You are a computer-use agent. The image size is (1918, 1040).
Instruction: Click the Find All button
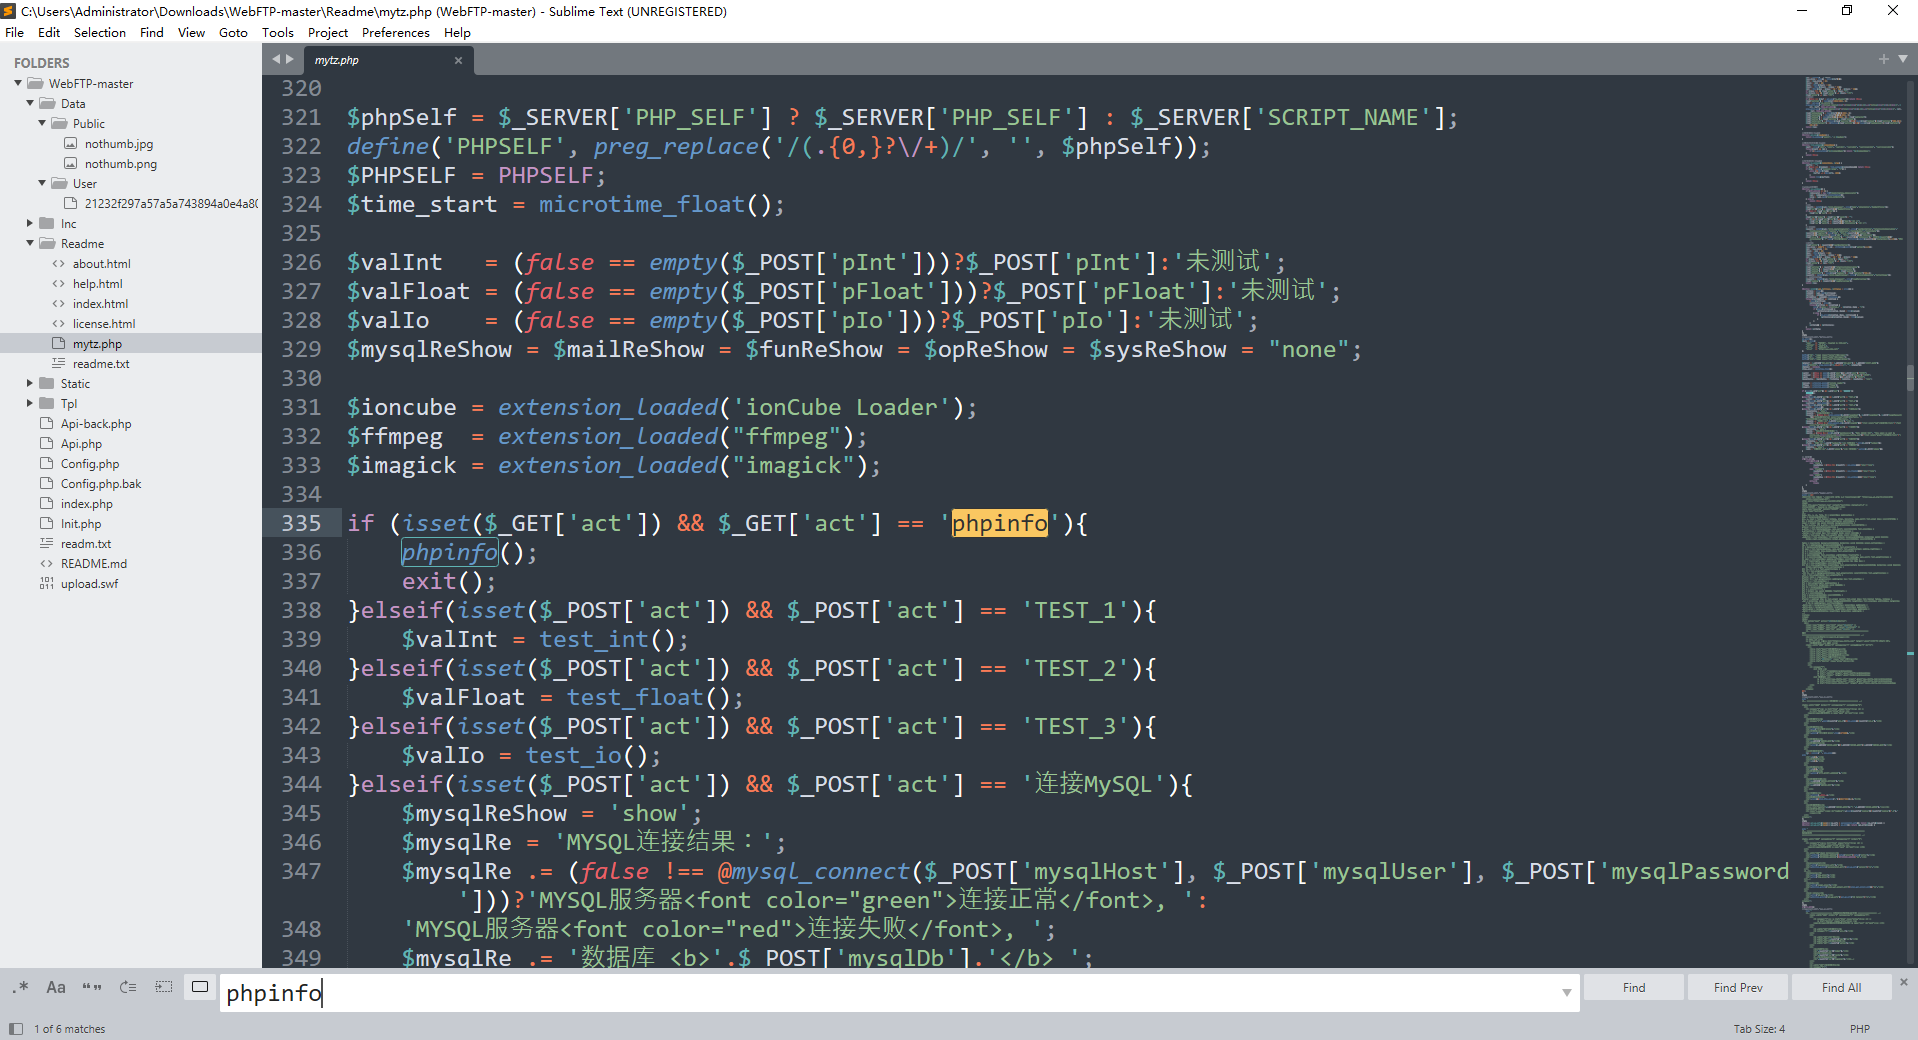(1841, 987)
